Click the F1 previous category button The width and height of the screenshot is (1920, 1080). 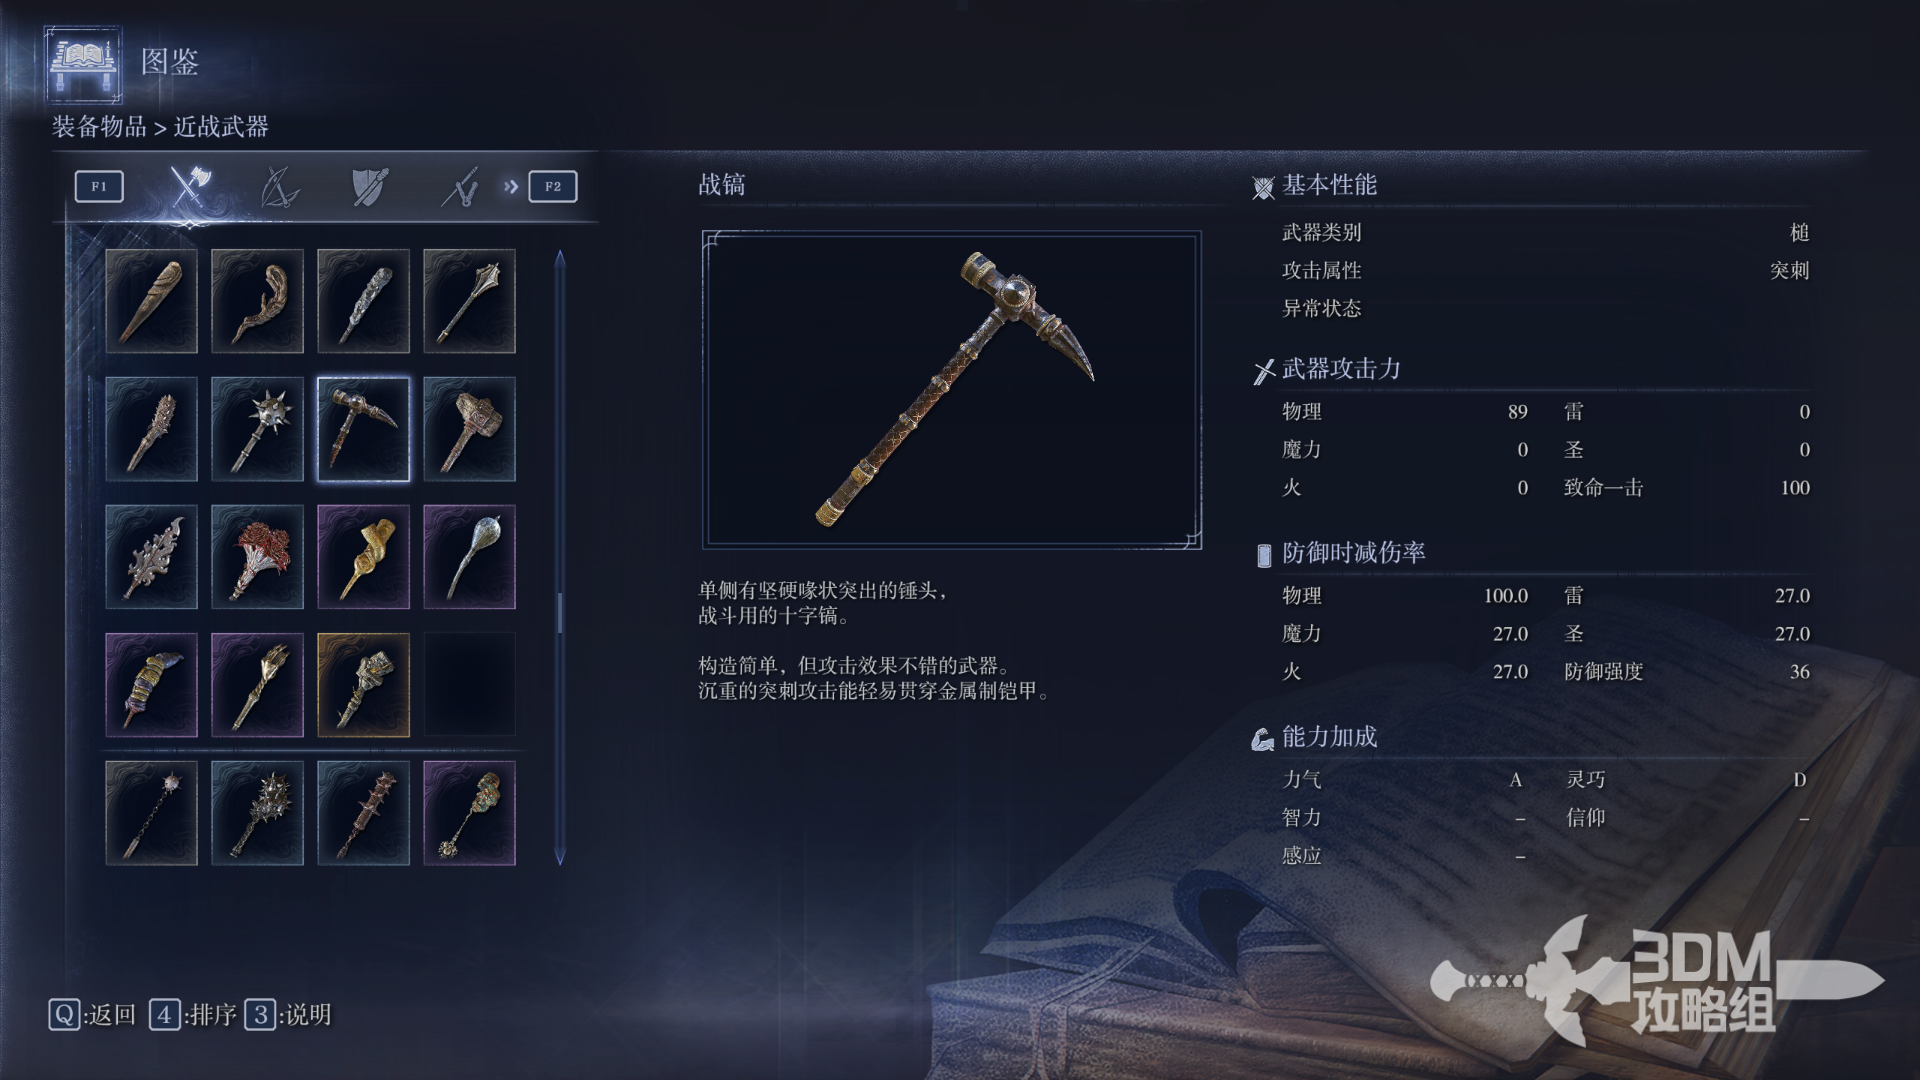99,187
